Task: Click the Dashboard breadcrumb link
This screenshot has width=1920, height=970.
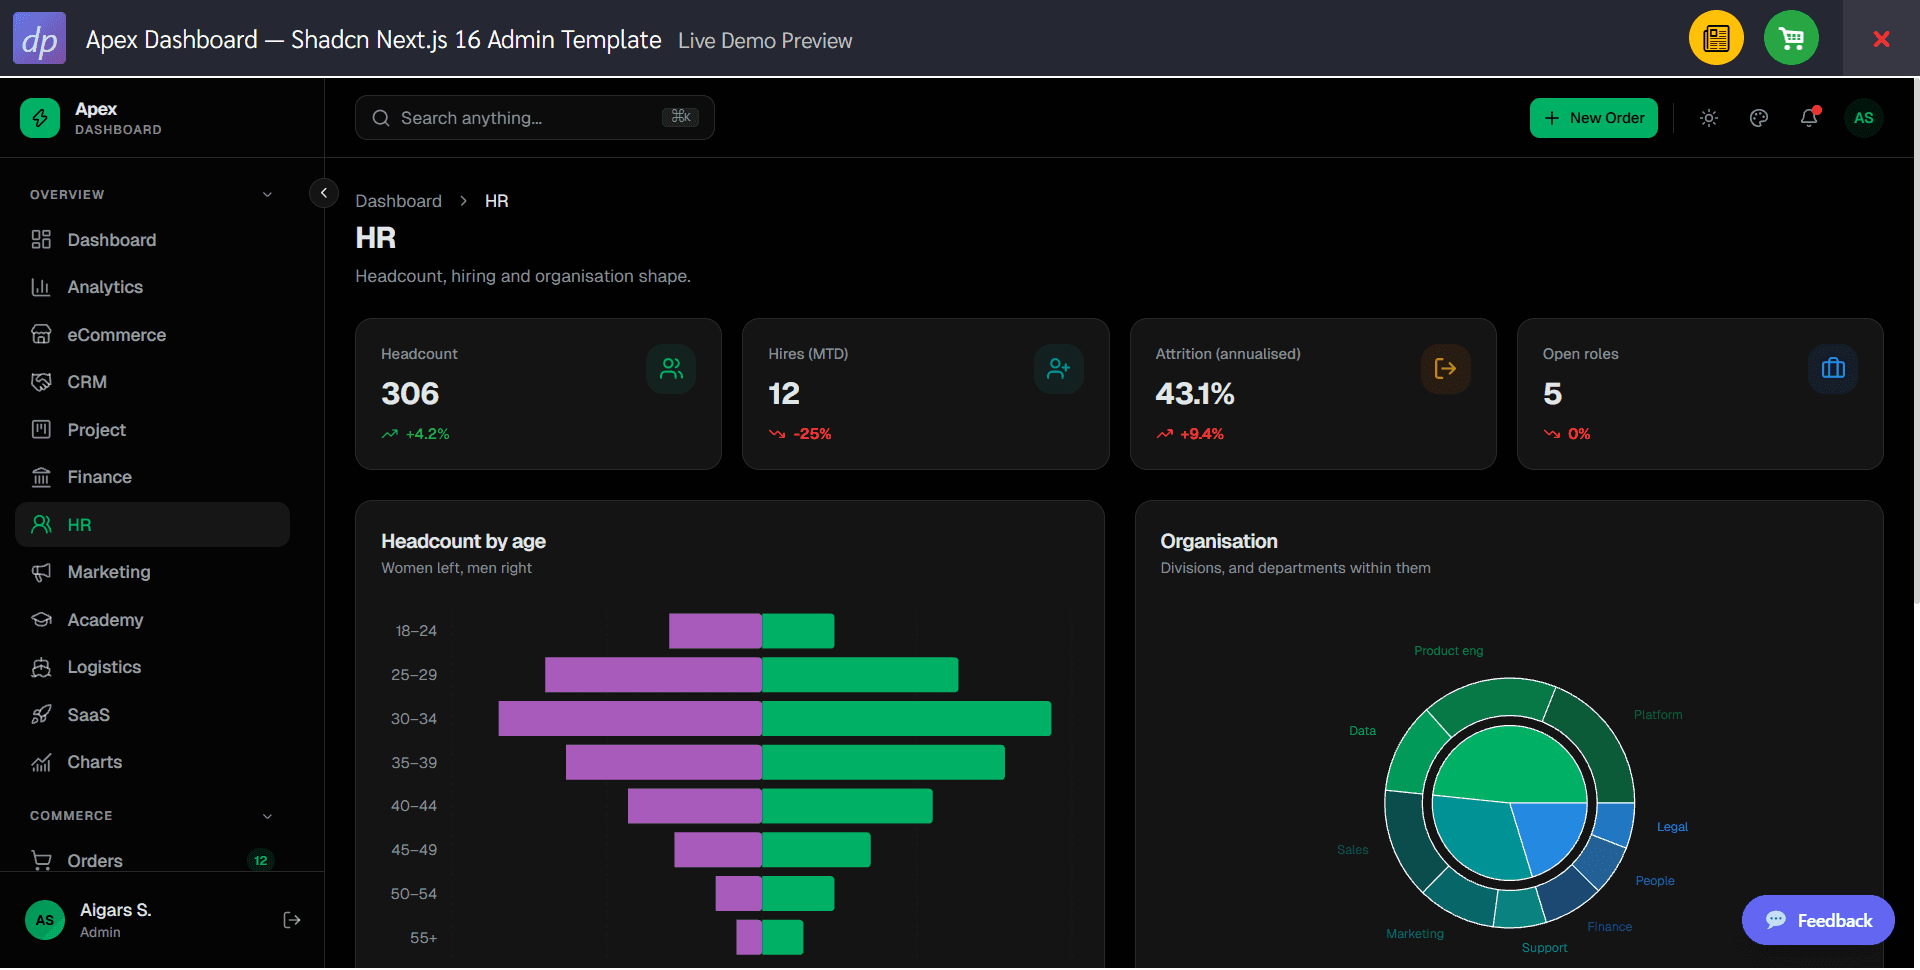Action: 398,201
